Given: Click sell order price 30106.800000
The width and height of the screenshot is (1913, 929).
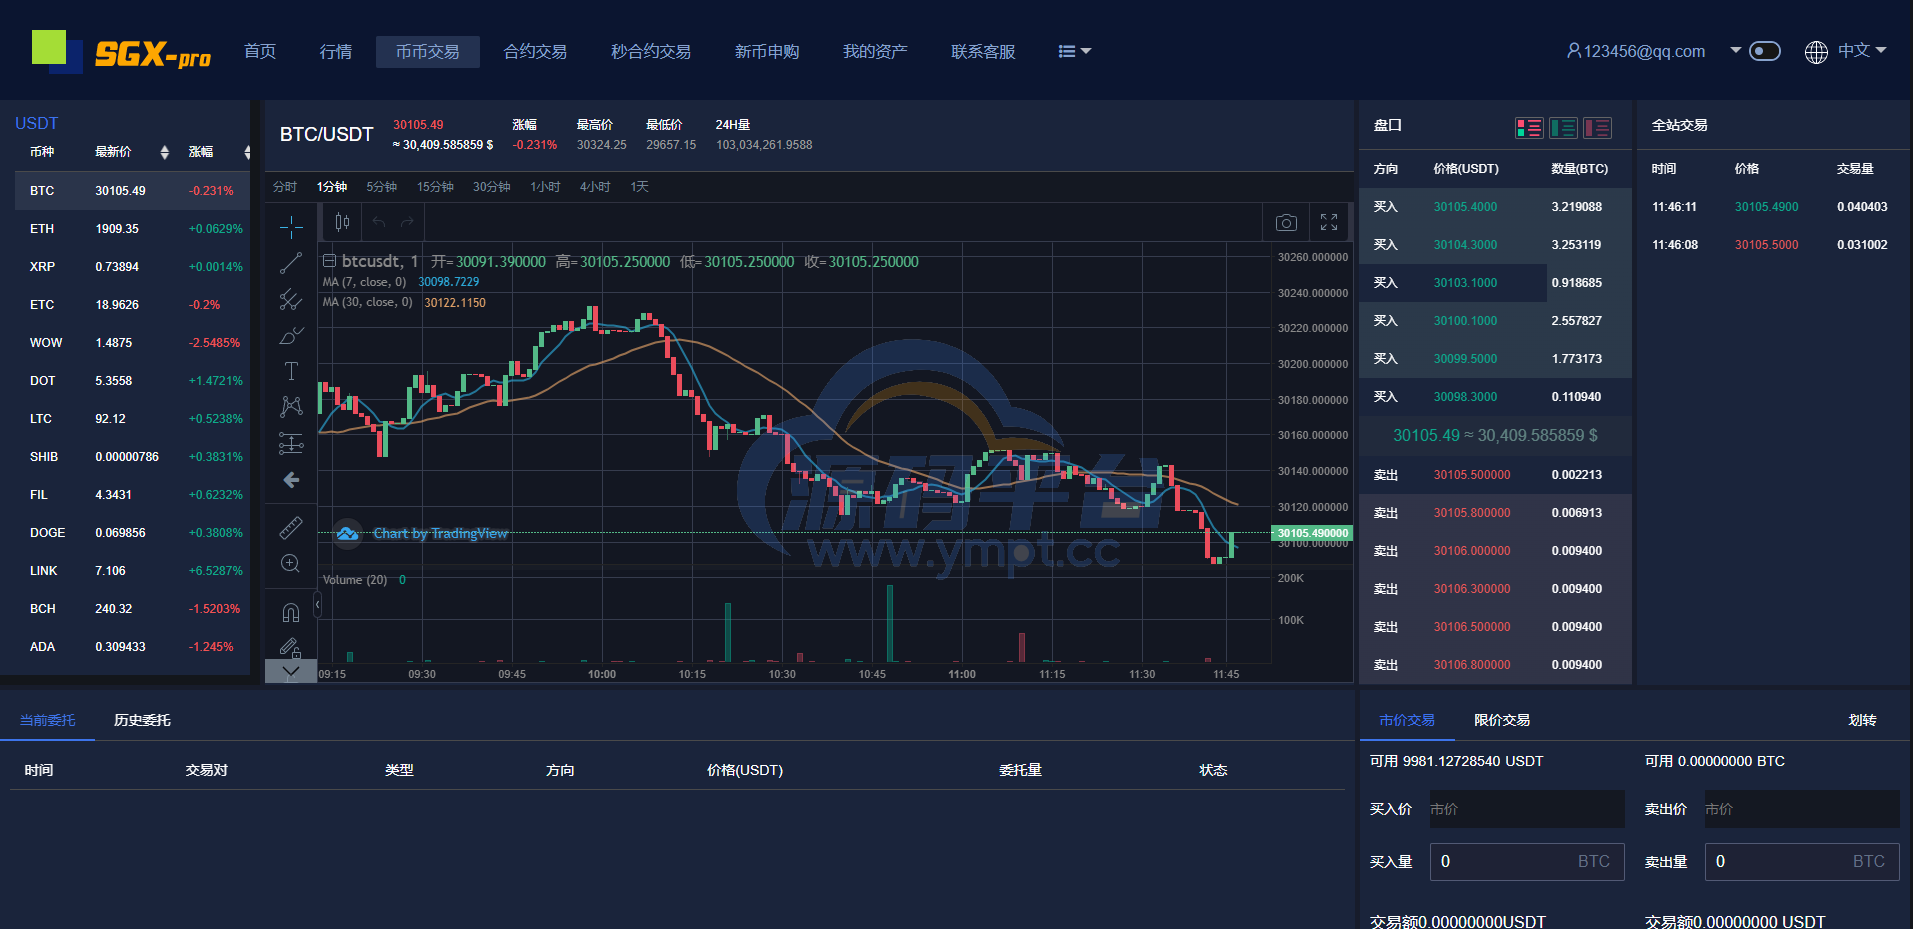Looking at the screenshot, I should (1472, 665).
